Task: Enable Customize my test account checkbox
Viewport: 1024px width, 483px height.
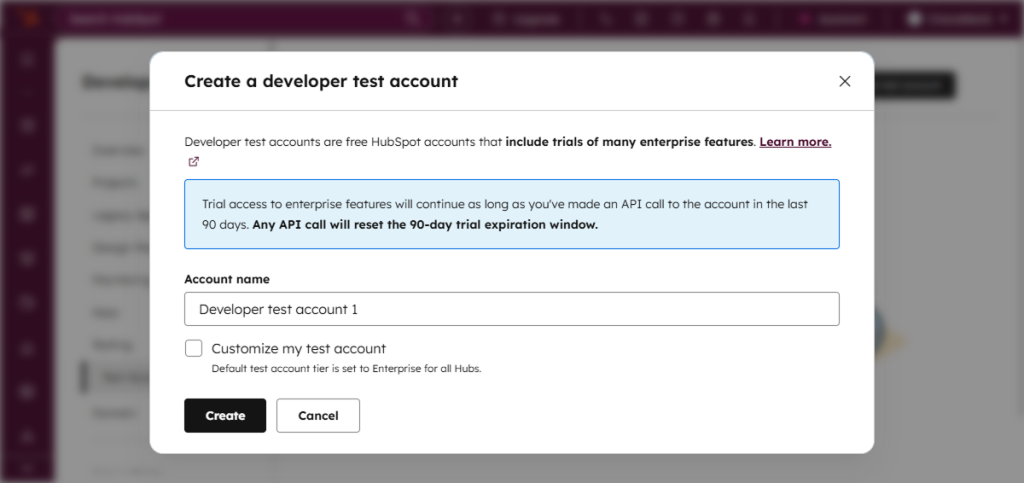Action: pos(193,348)
